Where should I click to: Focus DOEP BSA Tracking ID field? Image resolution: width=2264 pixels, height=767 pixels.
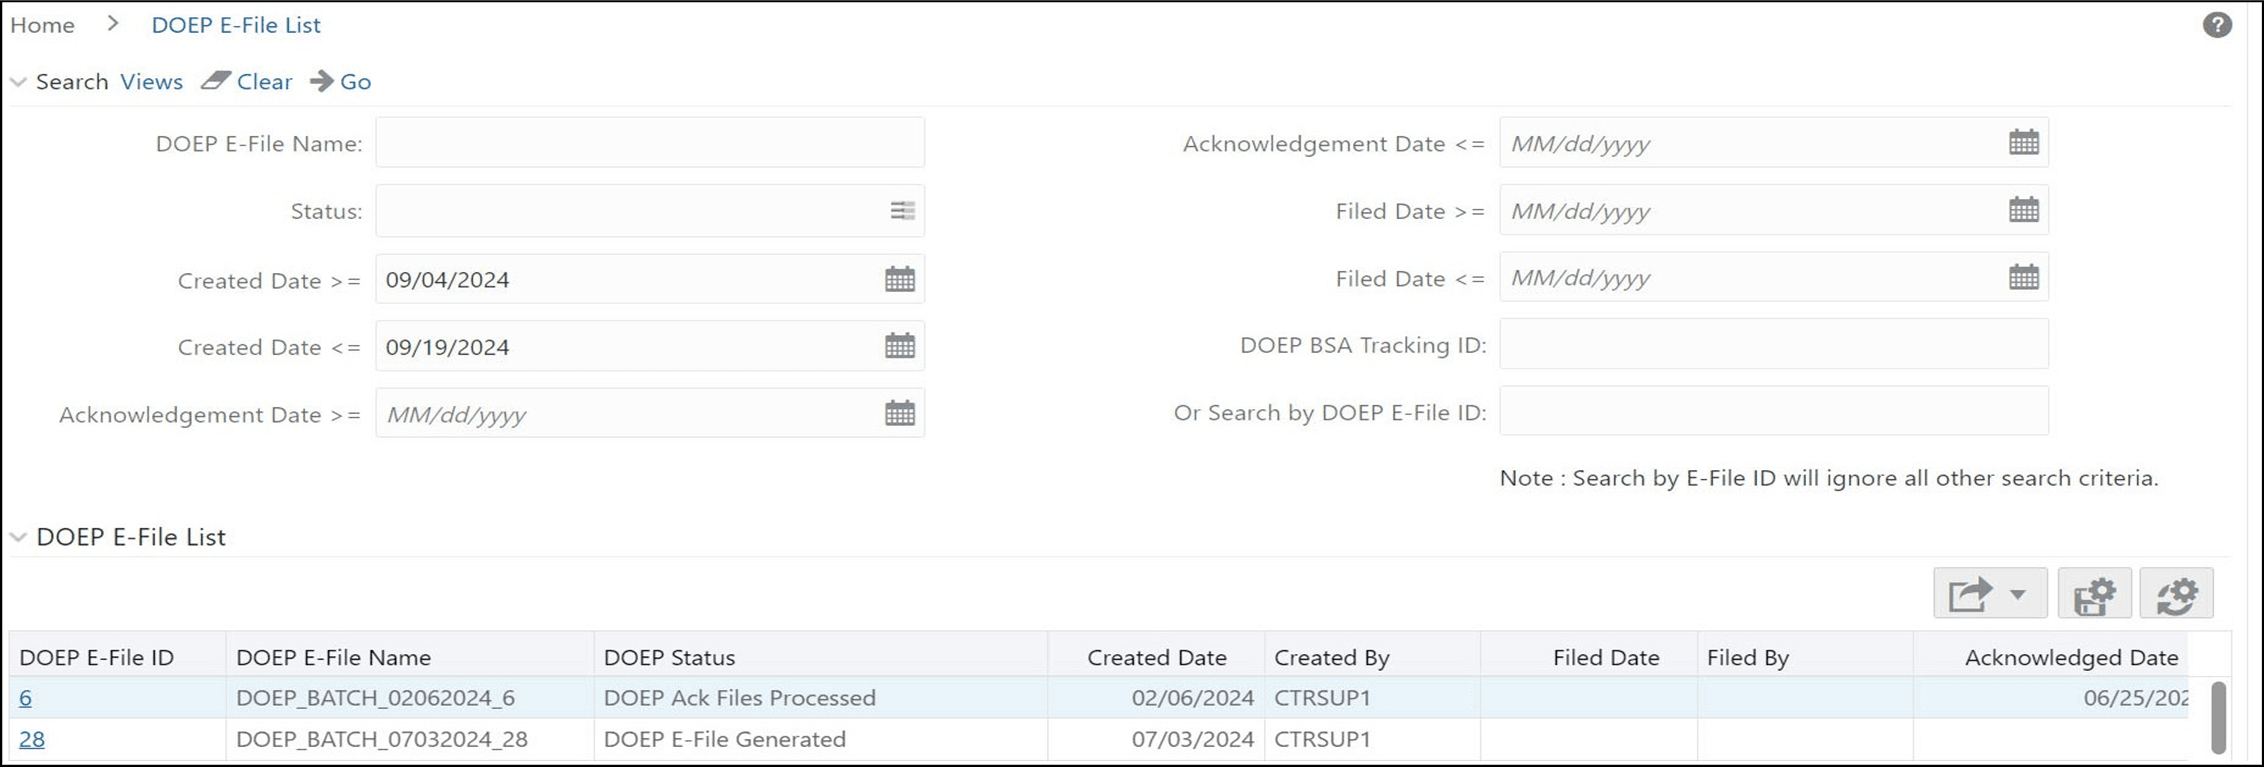coord(1774,344)
